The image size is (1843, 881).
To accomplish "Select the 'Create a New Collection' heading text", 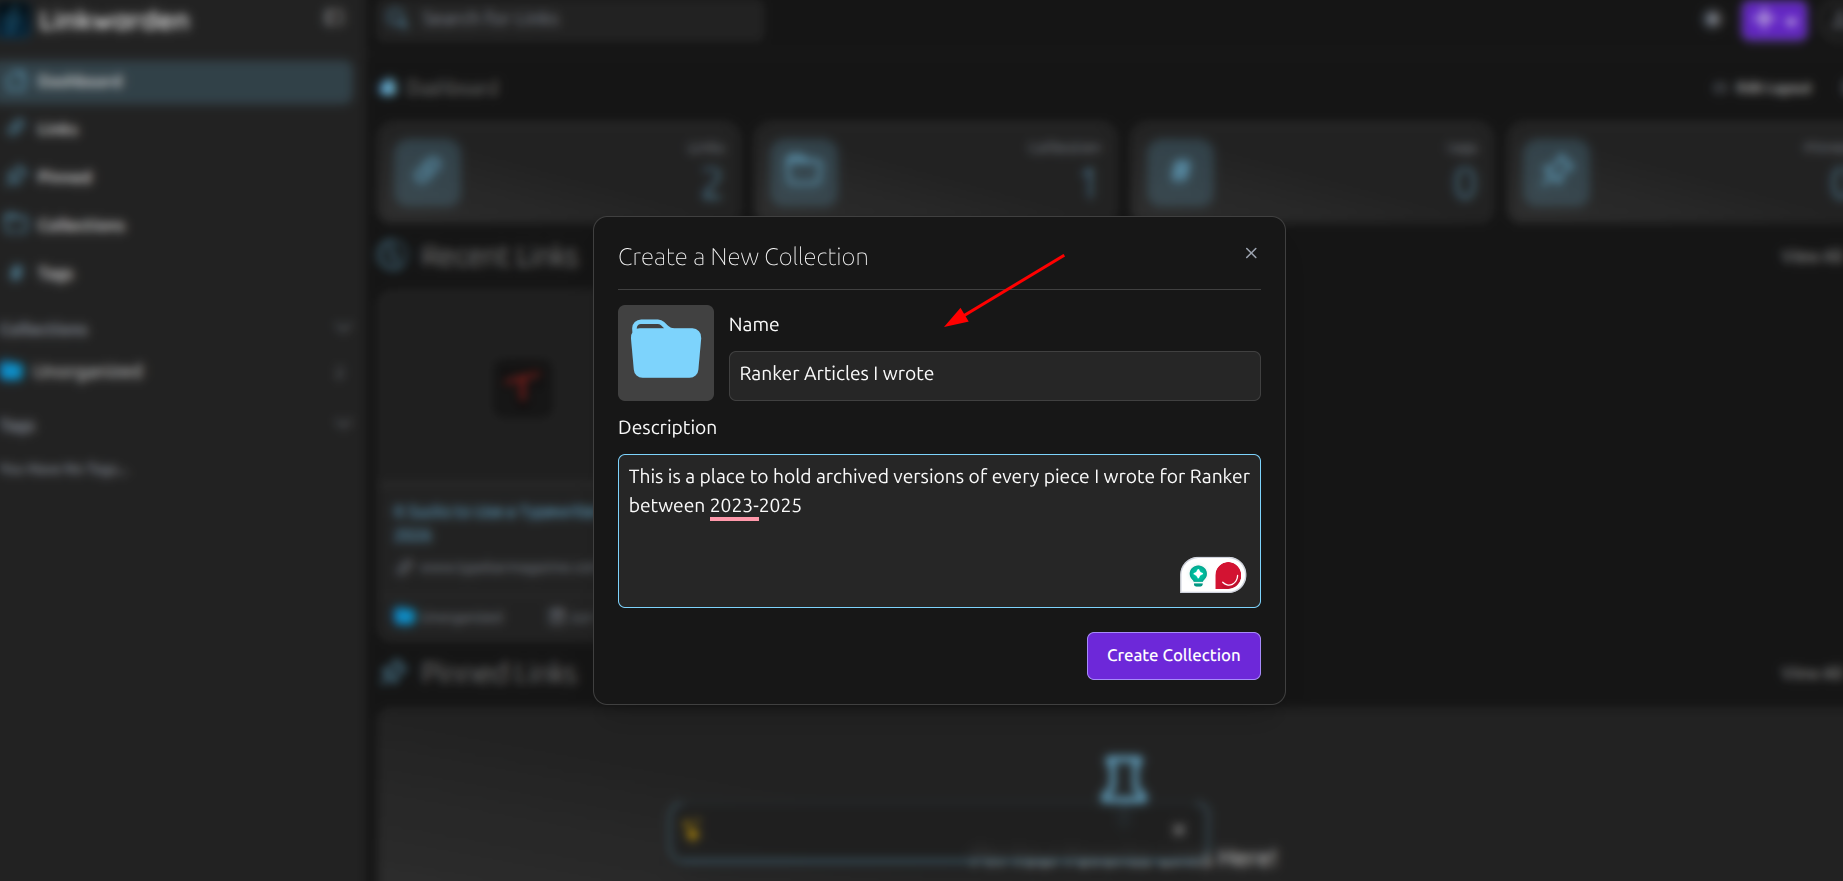I will tap(743, 257).
